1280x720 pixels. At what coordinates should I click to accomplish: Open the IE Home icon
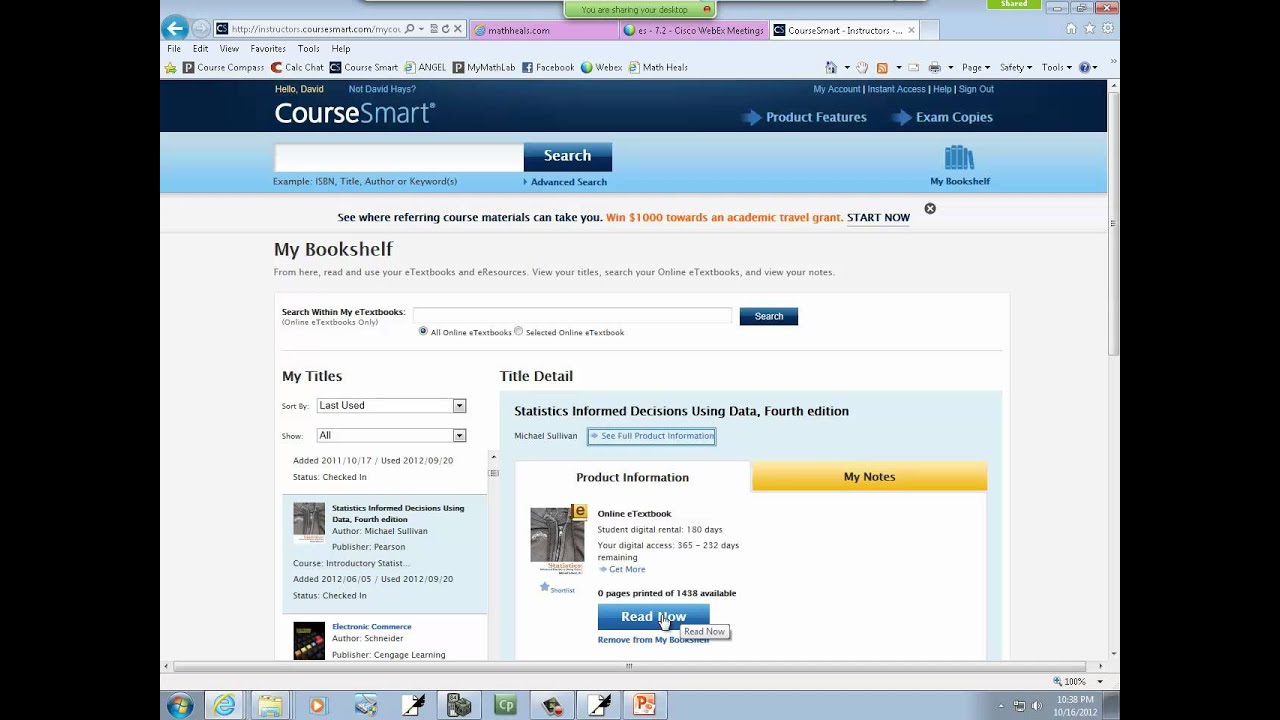pos(1071,29)
